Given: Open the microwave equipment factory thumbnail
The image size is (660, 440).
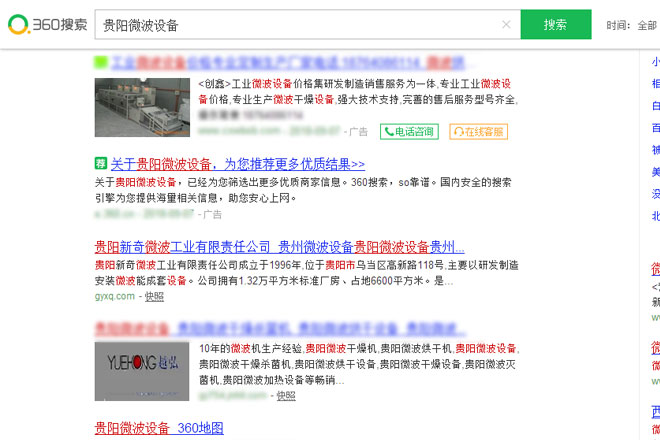Looking at the screenshot, I should pos(142,107).
